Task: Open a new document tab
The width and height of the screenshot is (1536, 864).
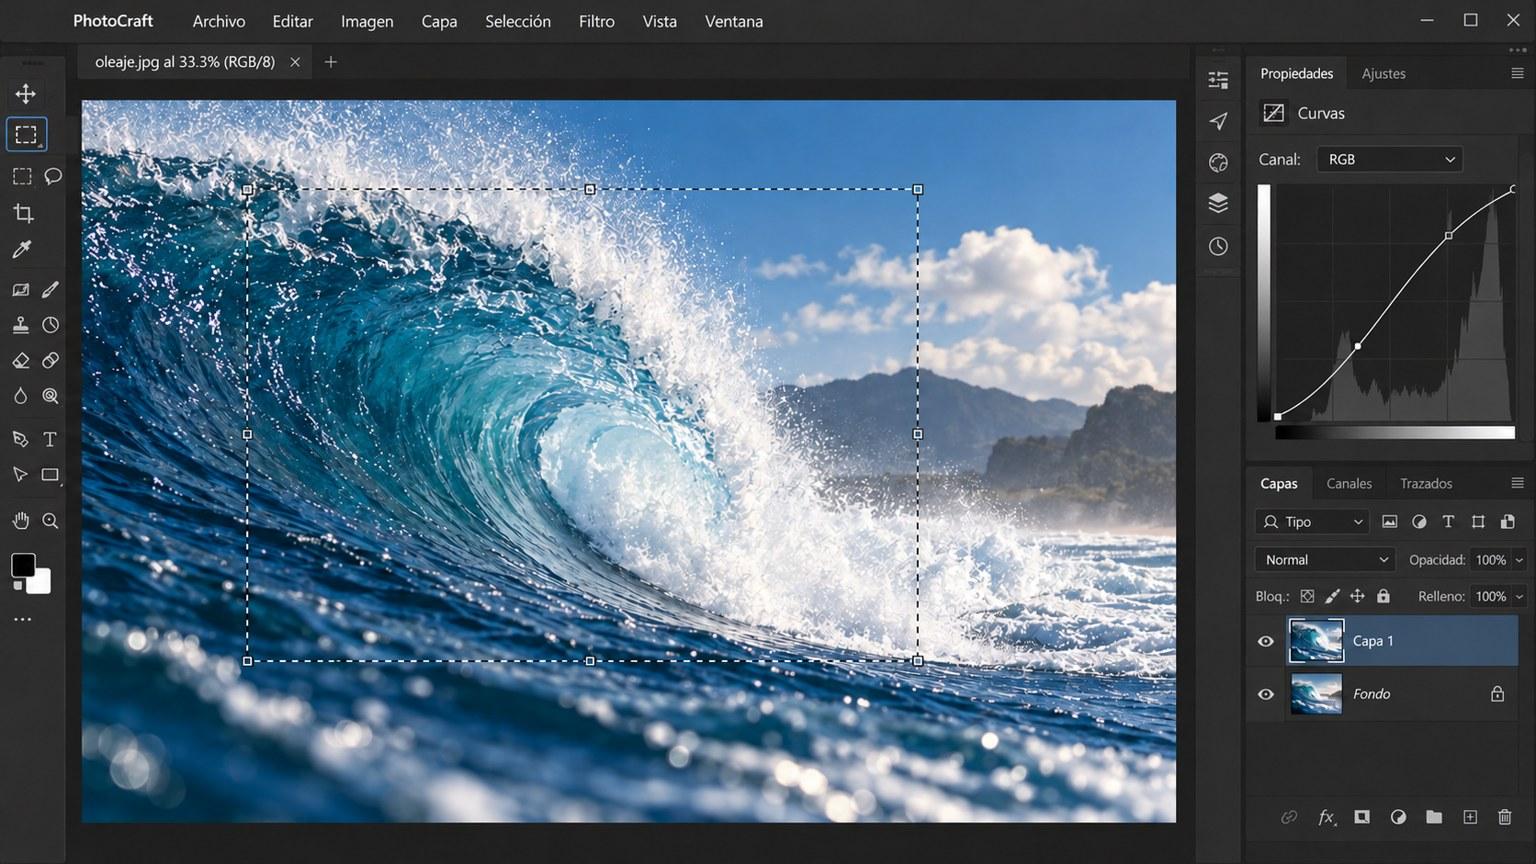Action: pos(331,62)
